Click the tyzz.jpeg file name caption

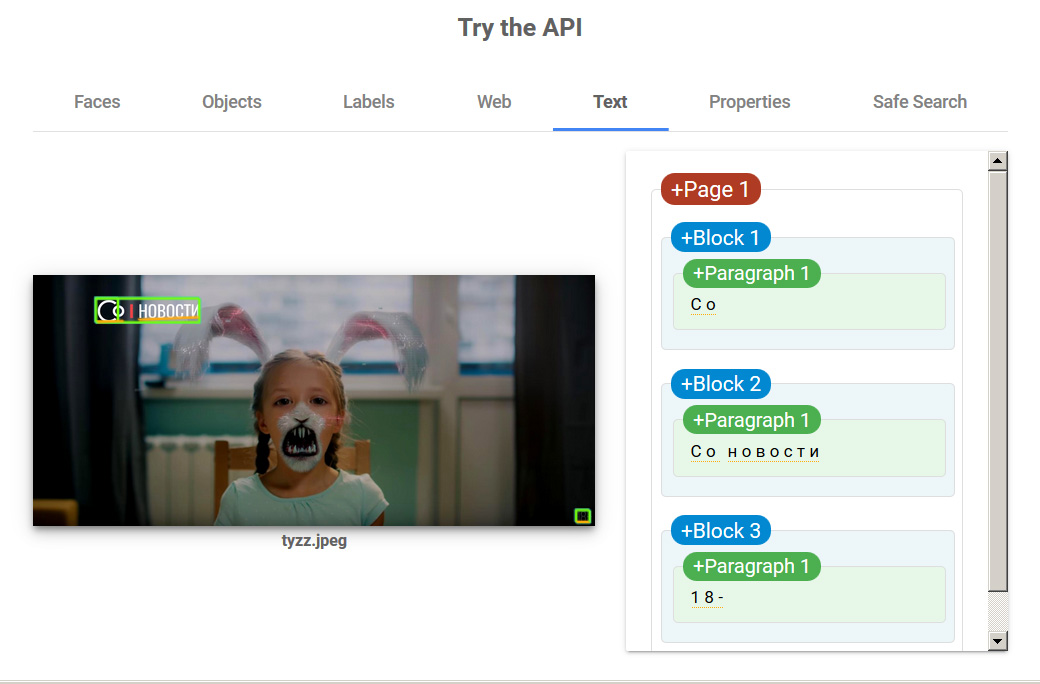314,541
